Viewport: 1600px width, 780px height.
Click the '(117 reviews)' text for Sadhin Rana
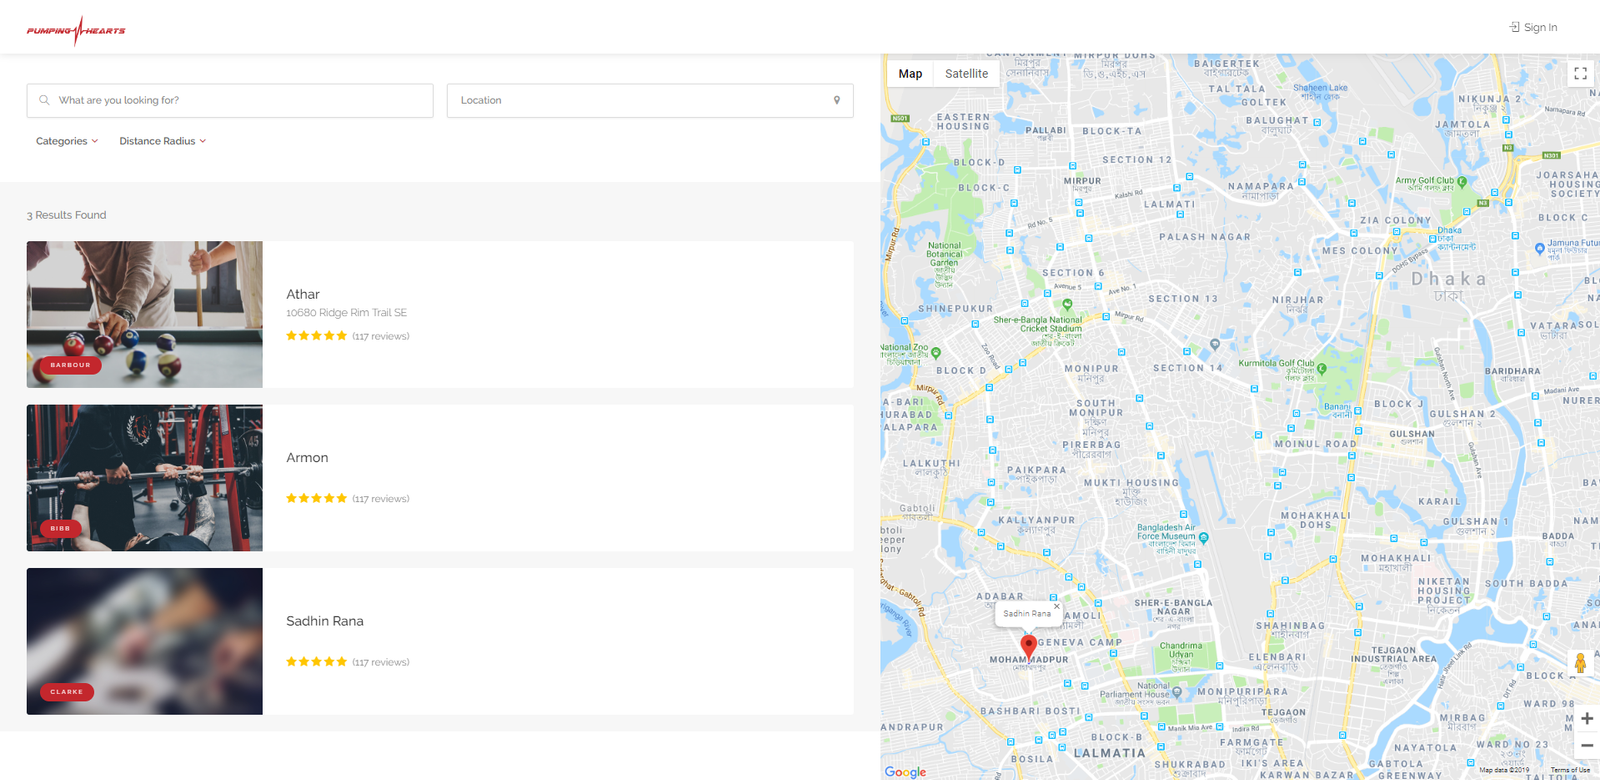click(x=381, y=662)
